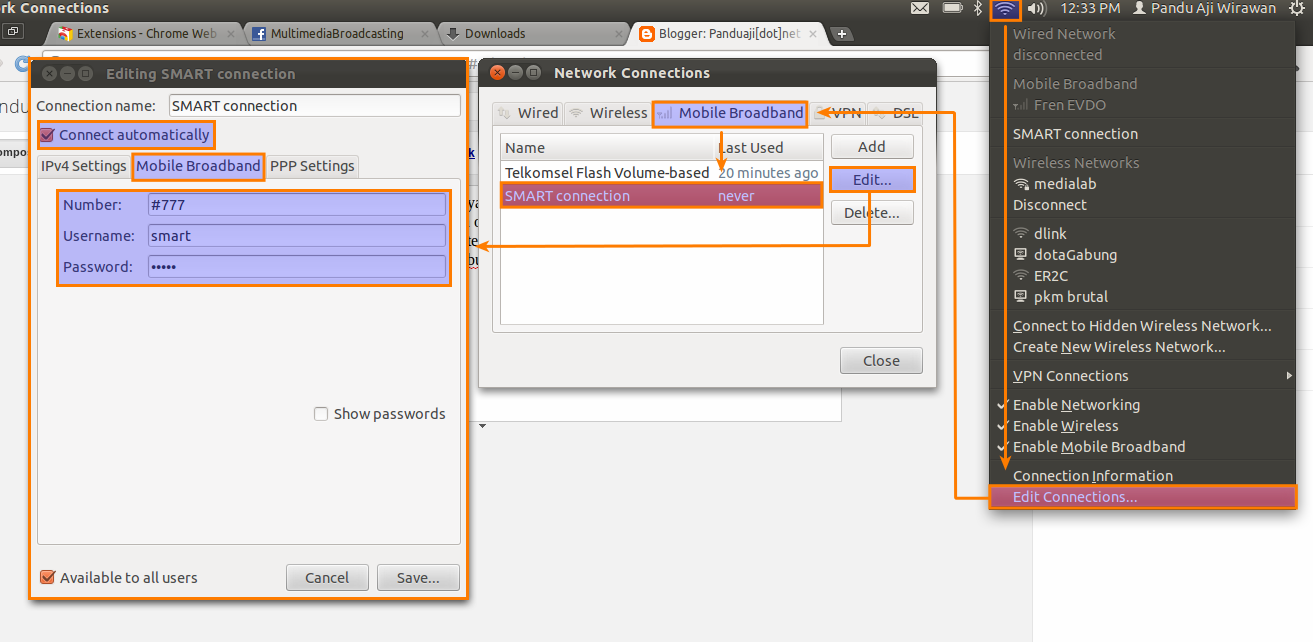This screenshot has width=1313, height=643.
Task: Connect to dlink wireless network
Action: point(1142,234)
